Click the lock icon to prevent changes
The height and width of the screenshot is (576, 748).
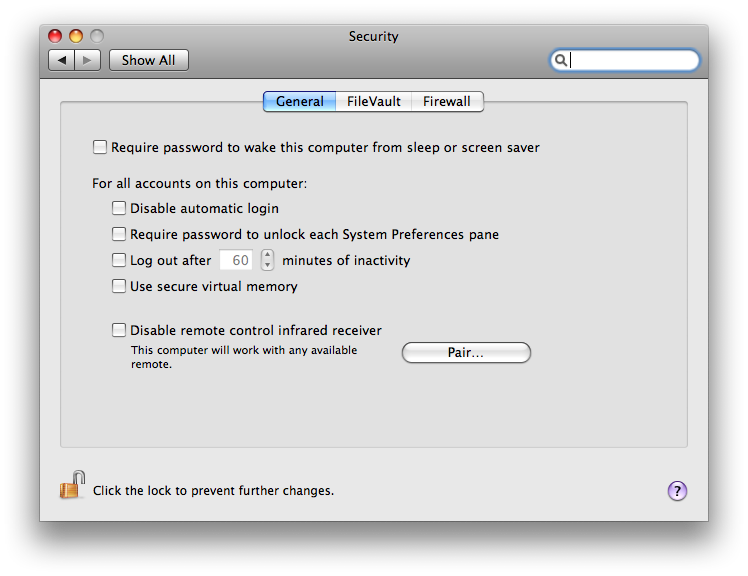coord(72,486)
